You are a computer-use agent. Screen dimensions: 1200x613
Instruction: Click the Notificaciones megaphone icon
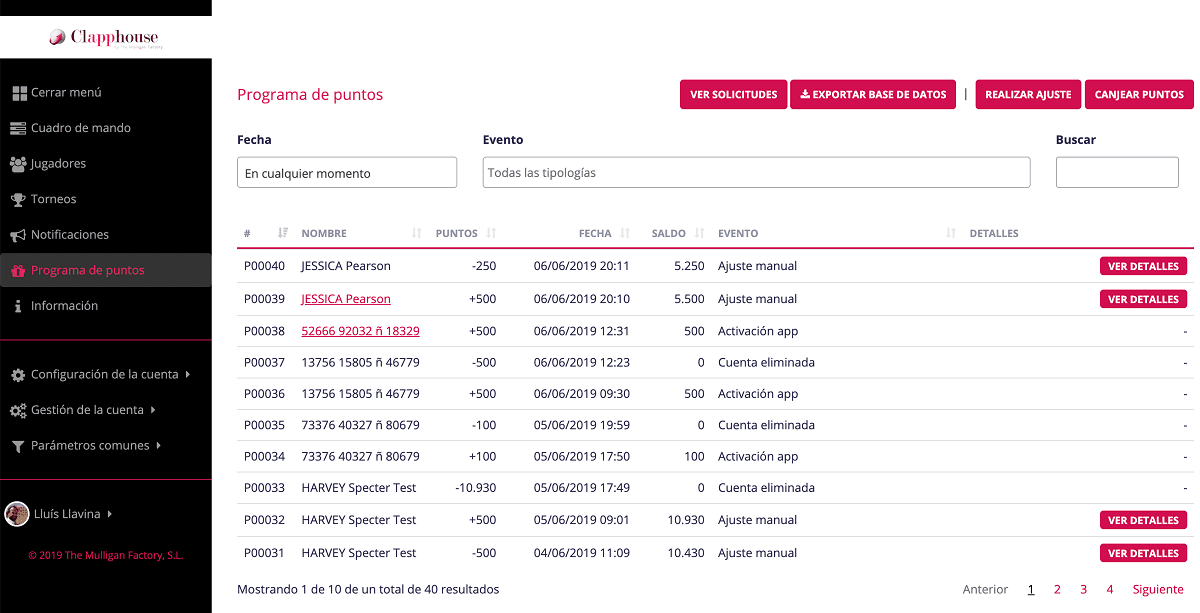point(18,235)
